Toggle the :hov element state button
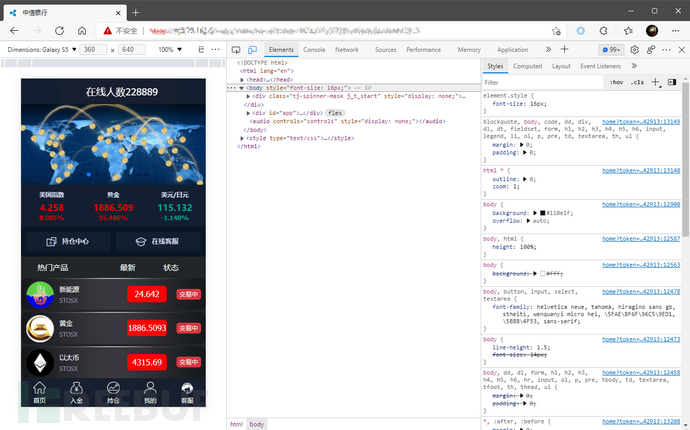The height and width of the screenshot is (430, 690). [616, 82]
